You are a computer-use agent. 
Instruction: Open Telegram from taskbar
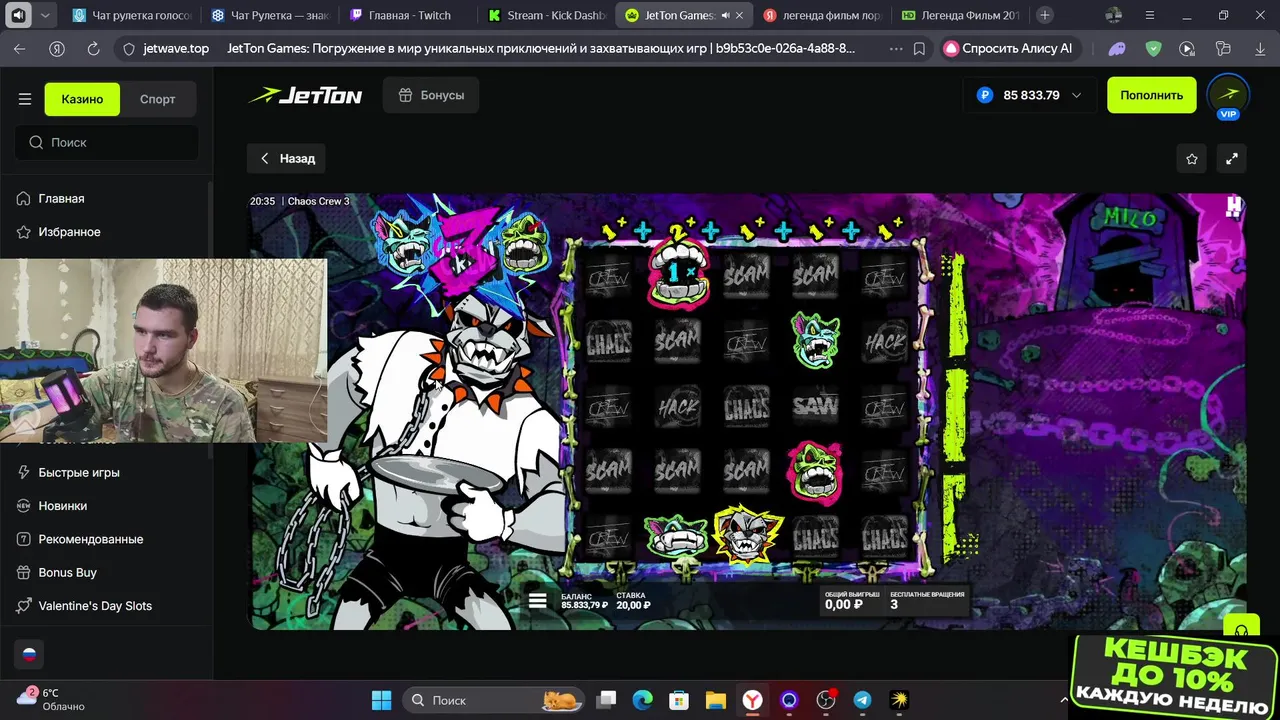click(x=862, y=700)
